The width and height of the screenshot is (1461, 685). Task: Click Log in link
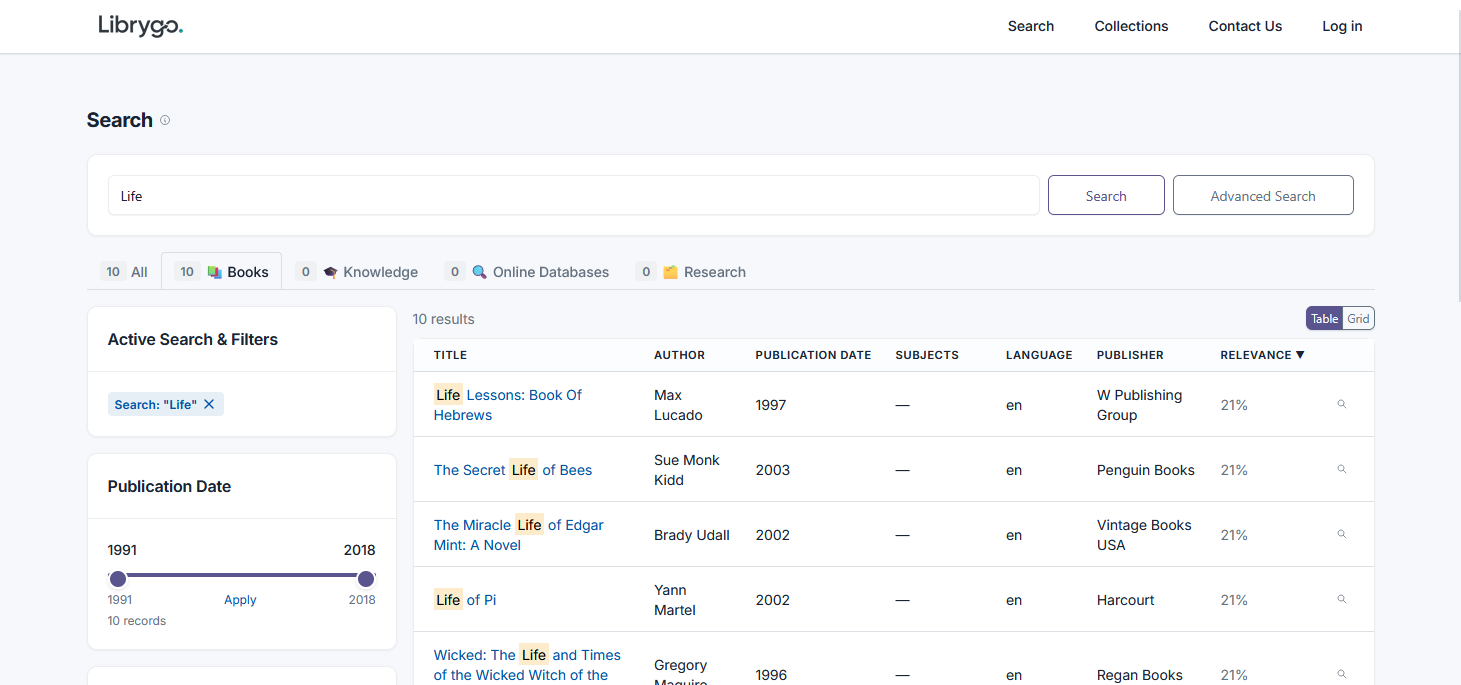point(1342,26)
